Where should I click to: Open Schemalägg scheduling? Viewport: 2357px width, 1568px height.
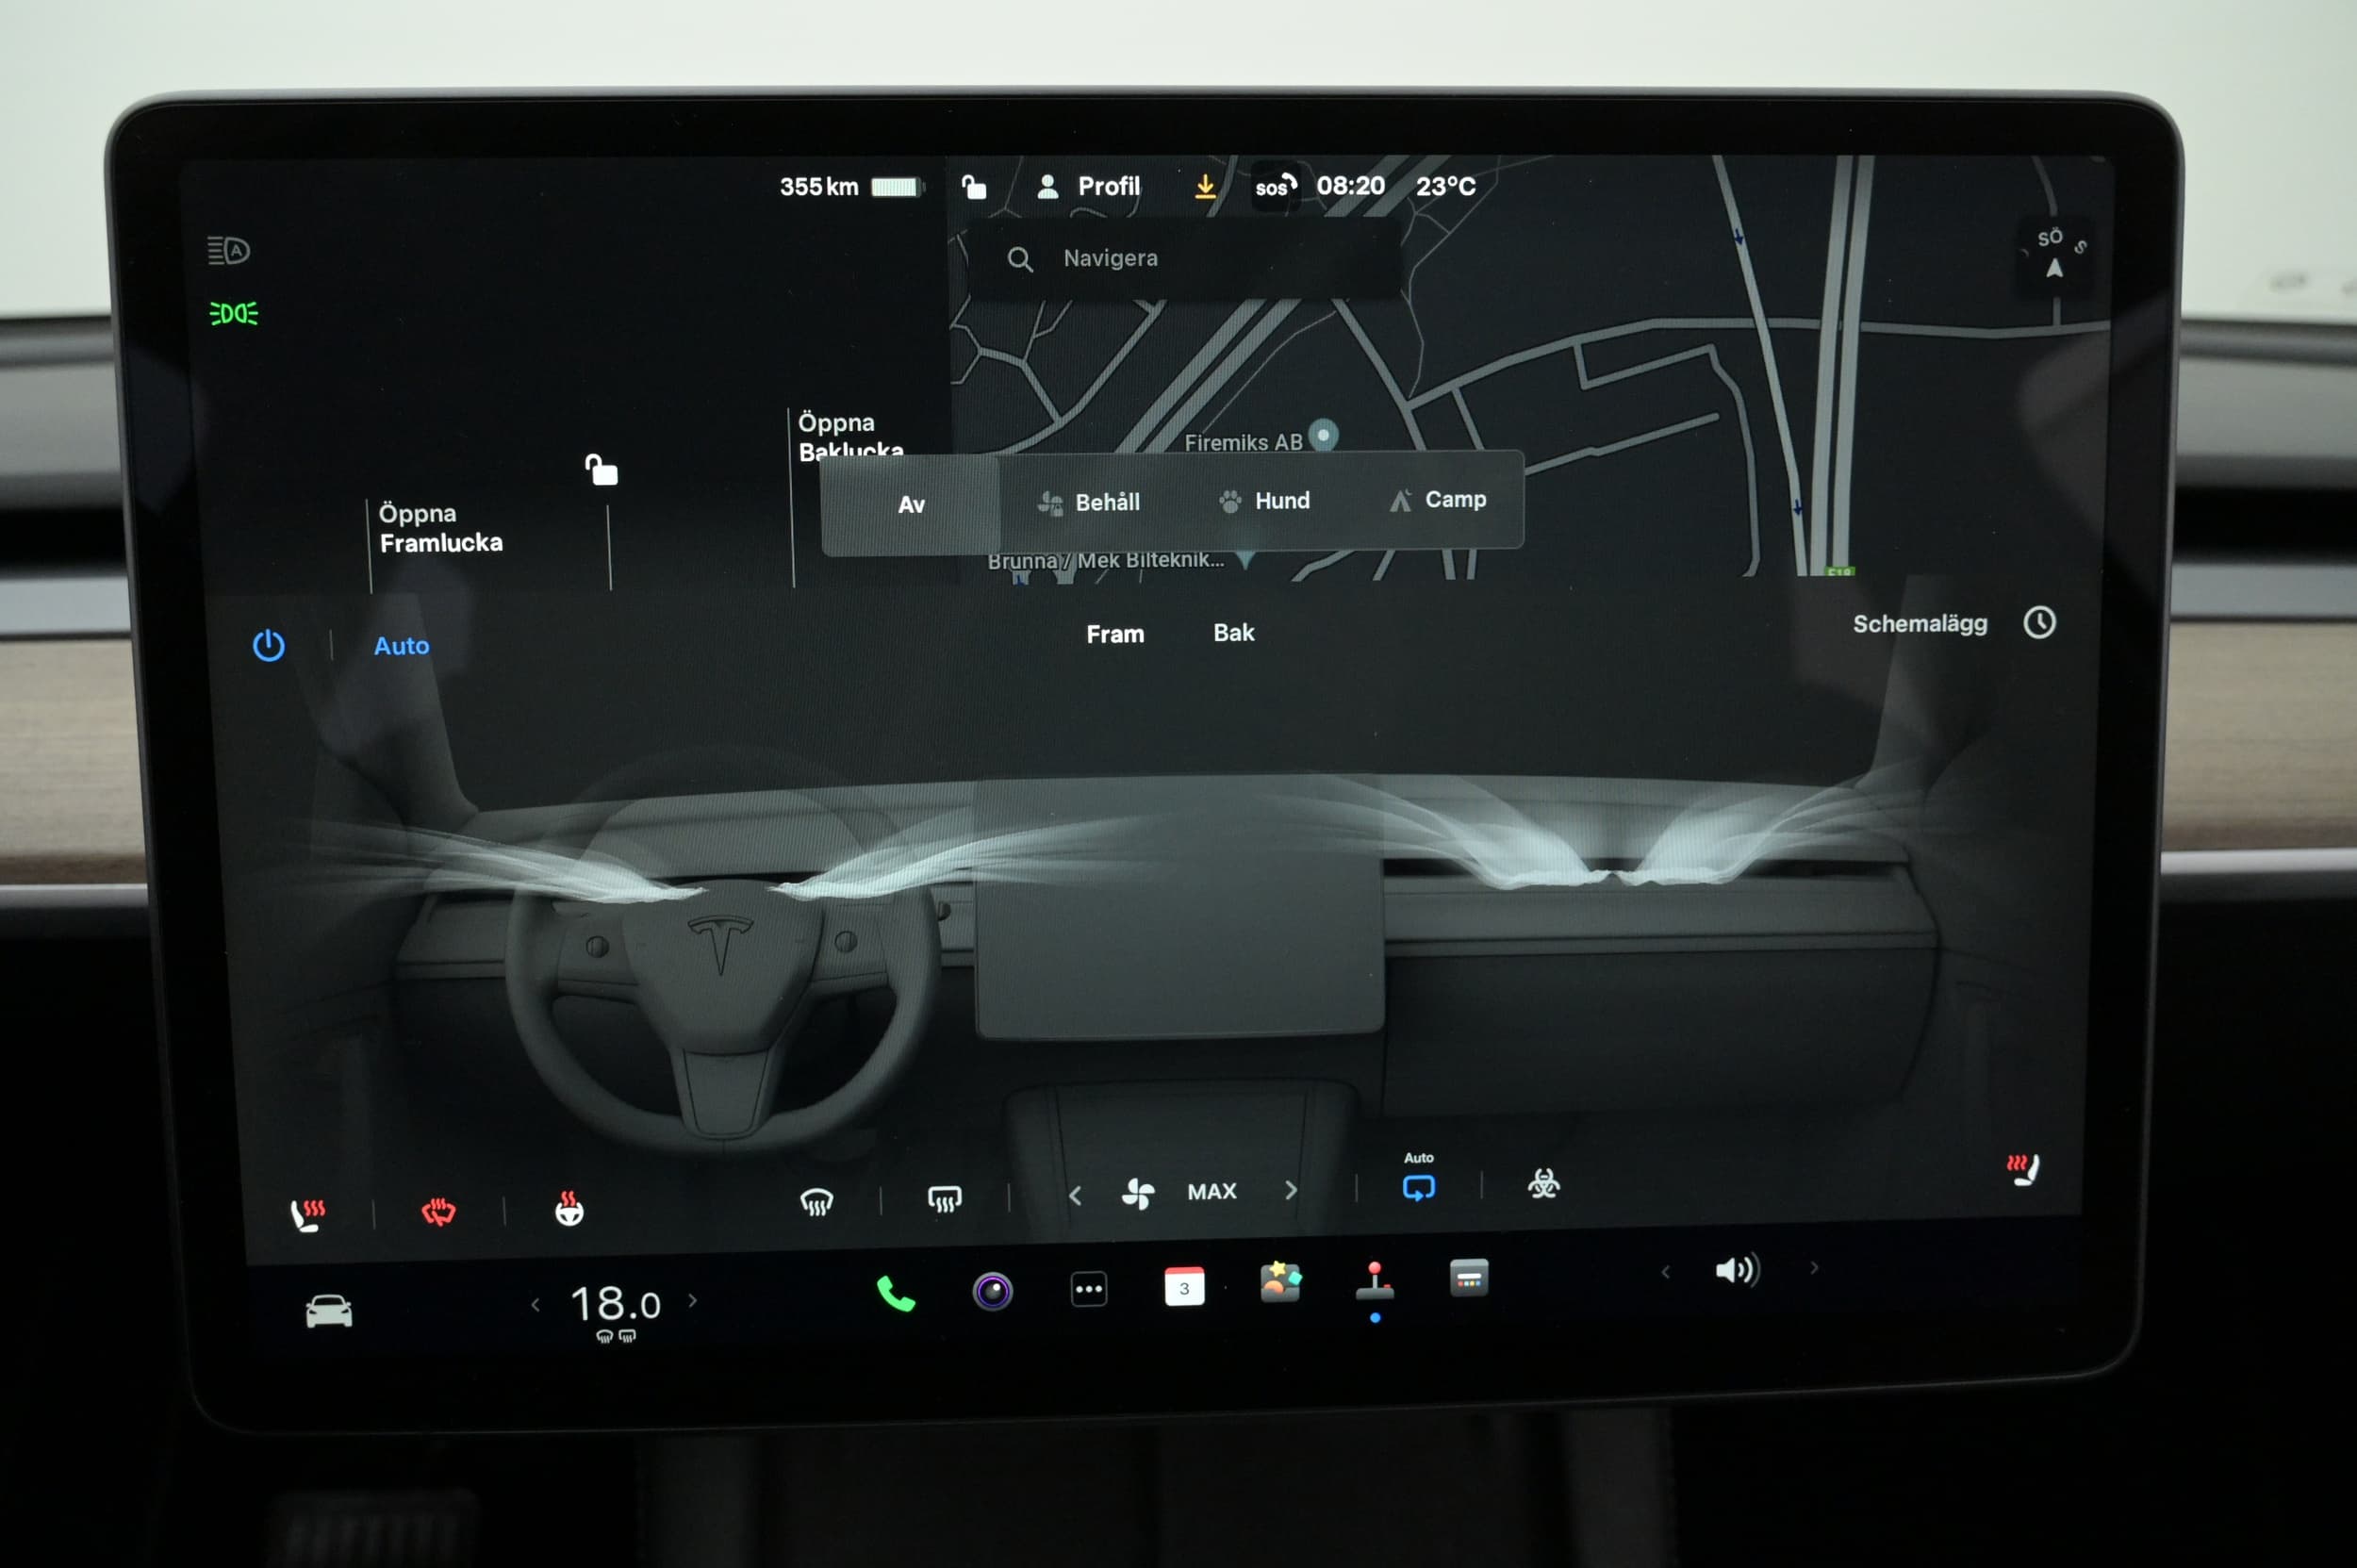1920,624
